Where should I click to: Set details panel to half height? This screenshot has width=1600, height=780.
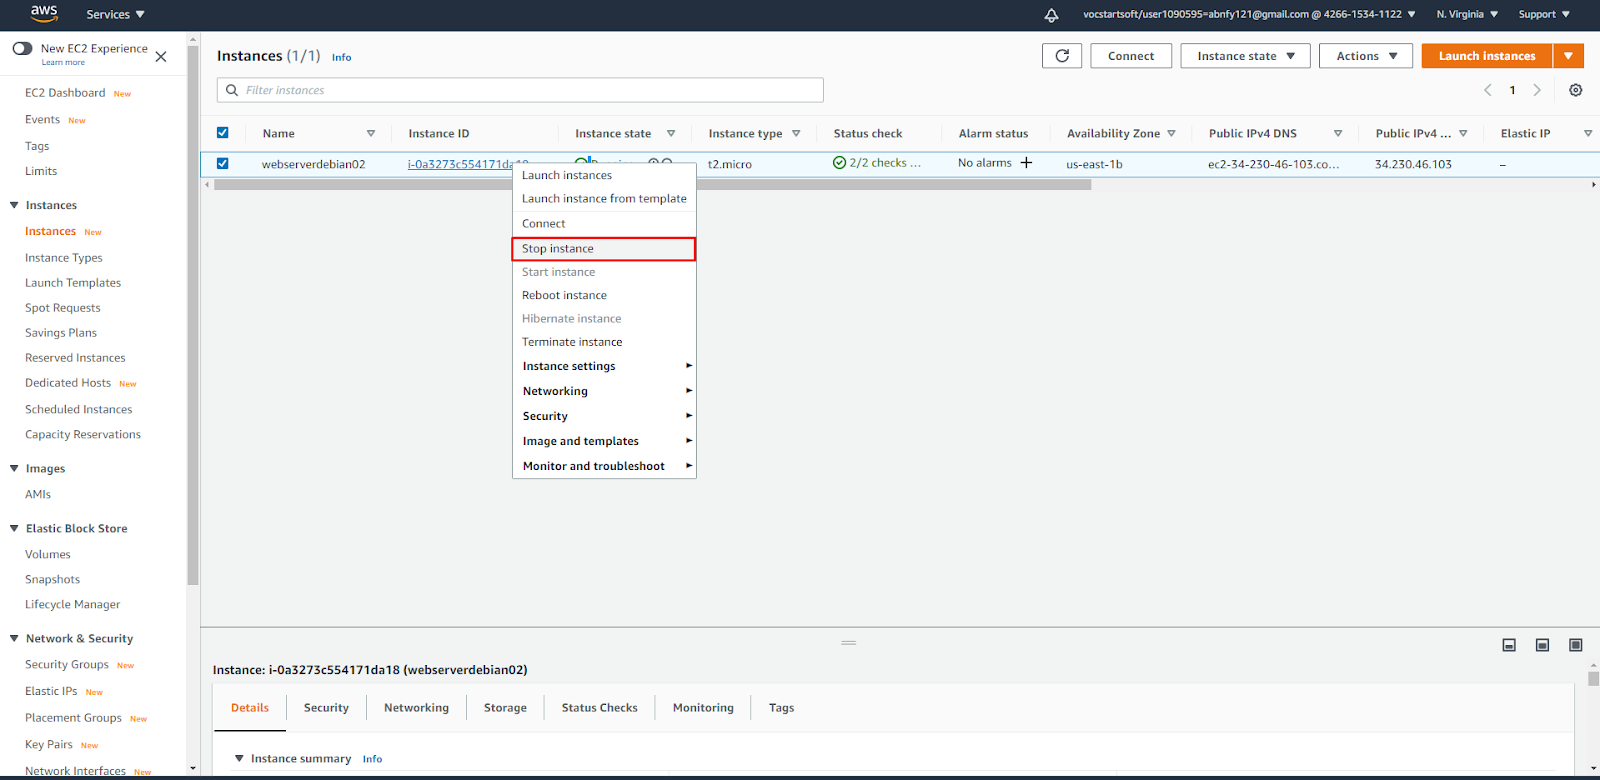coord(1542,645)
